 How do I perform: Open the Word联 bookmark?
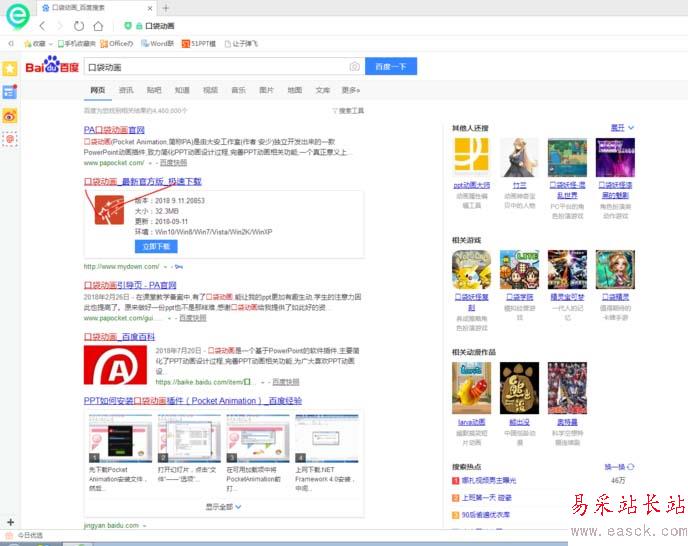click(157, 43)
